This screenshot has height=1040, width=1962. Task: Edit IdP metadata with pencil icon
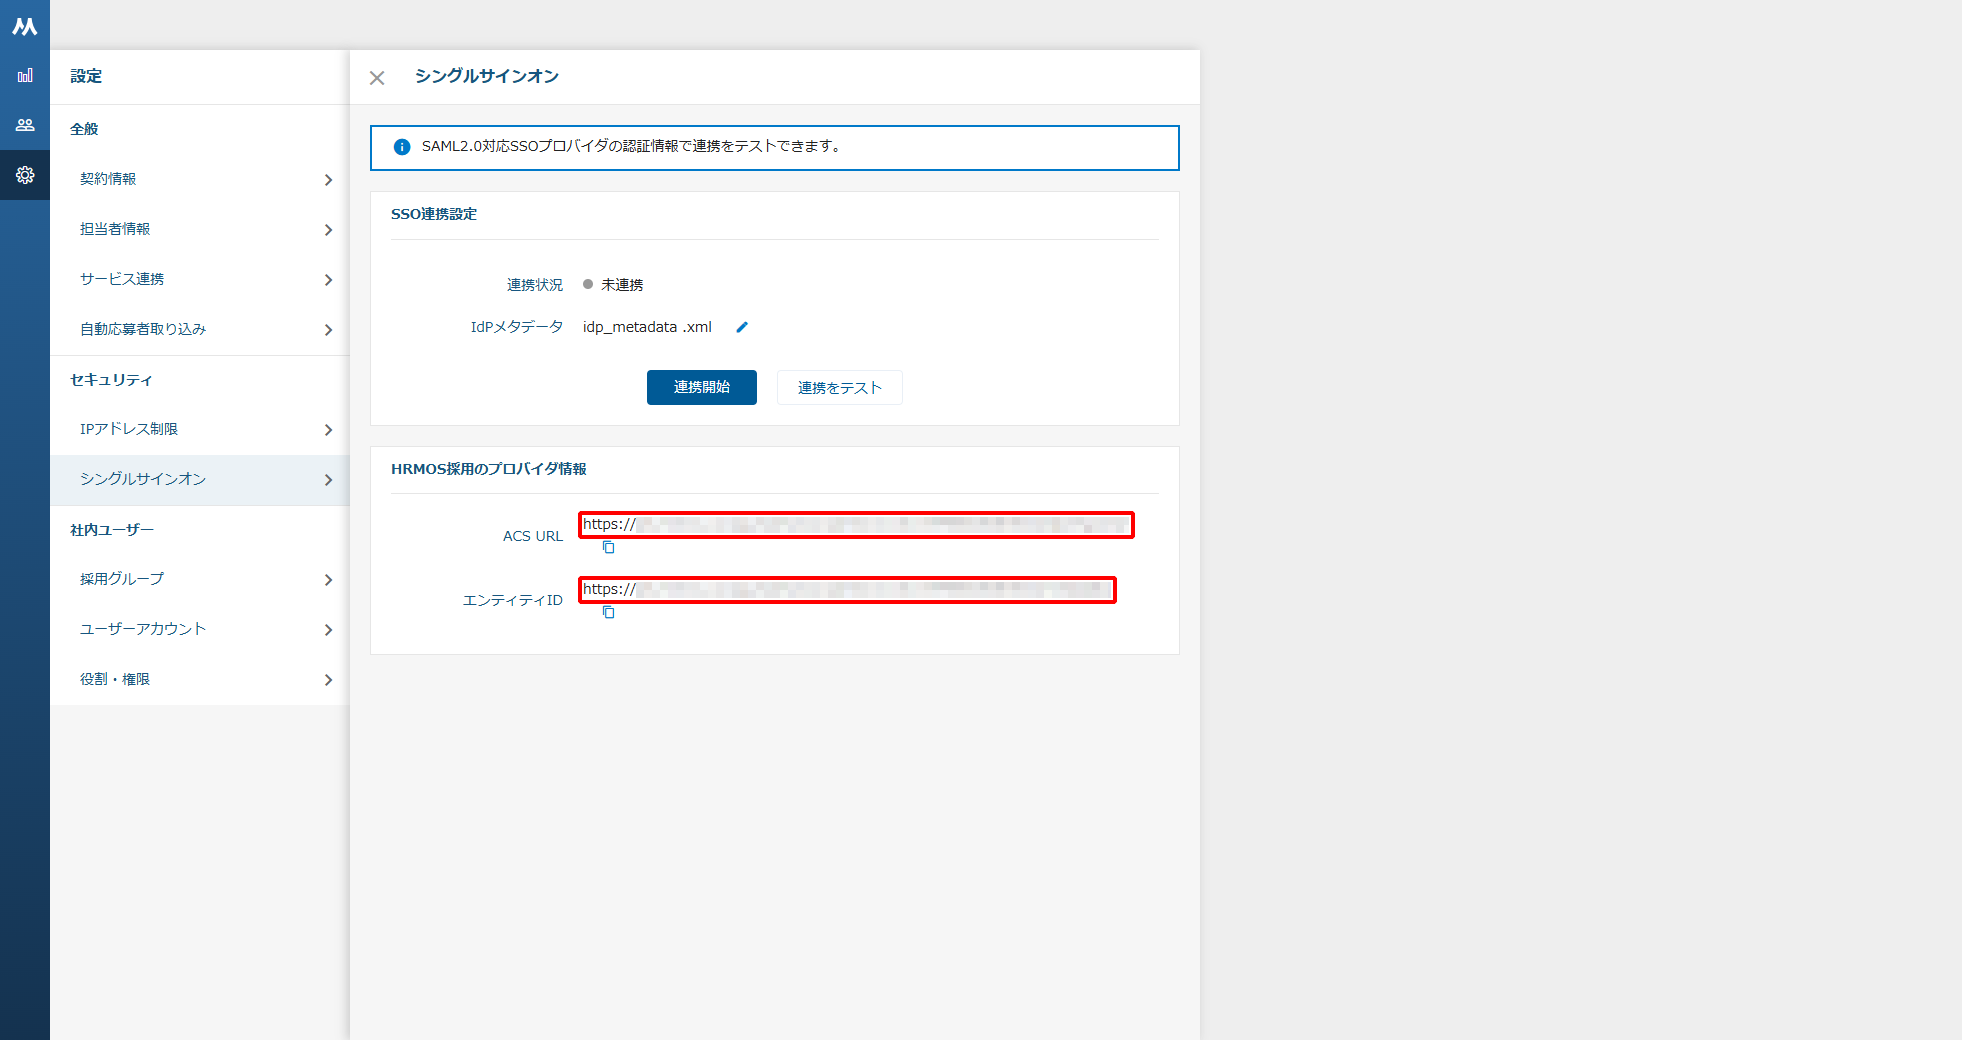742,327
